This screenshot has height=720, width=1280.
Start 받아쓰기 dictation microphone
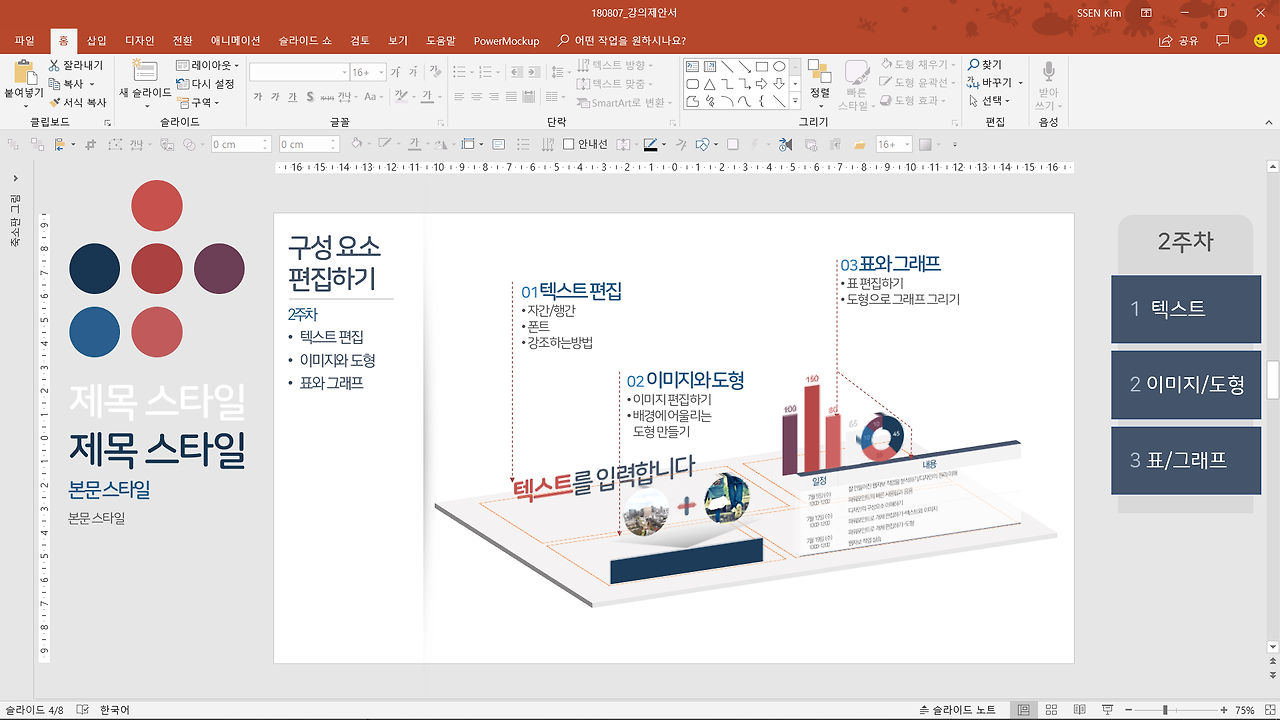coord(1048,73)
